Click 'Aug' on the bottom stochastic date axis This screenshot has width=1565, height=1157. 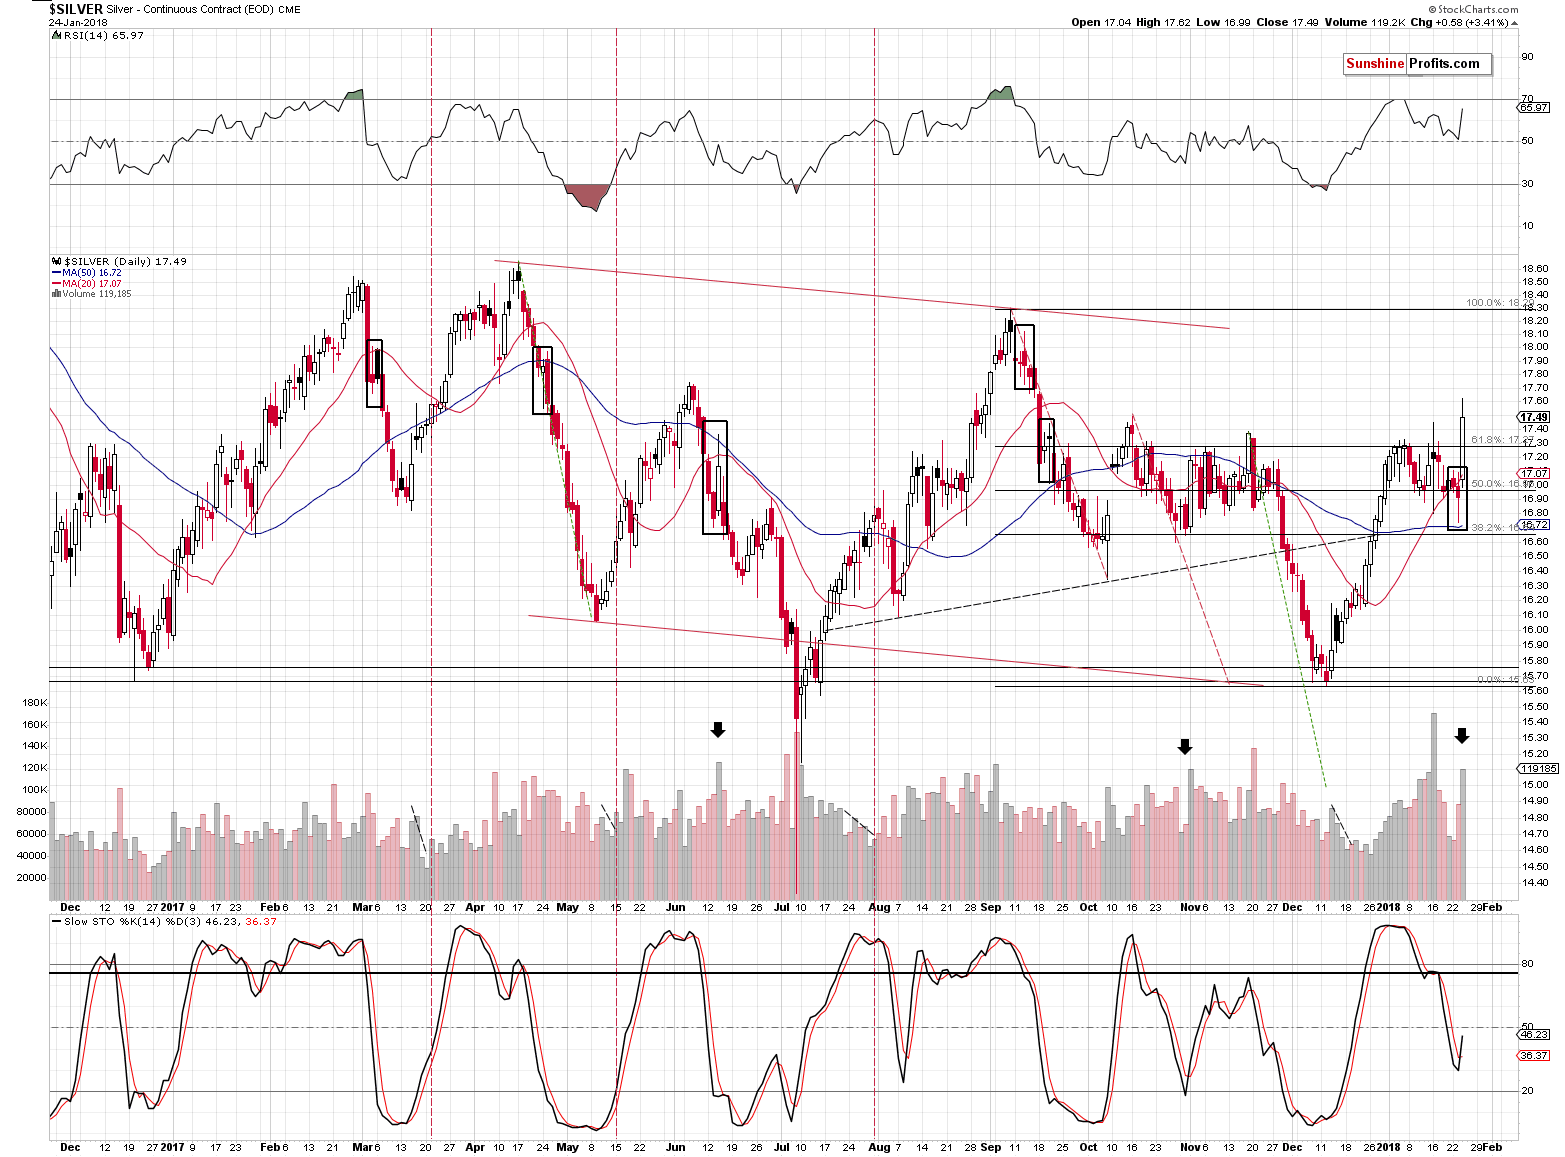point(878,1147)
